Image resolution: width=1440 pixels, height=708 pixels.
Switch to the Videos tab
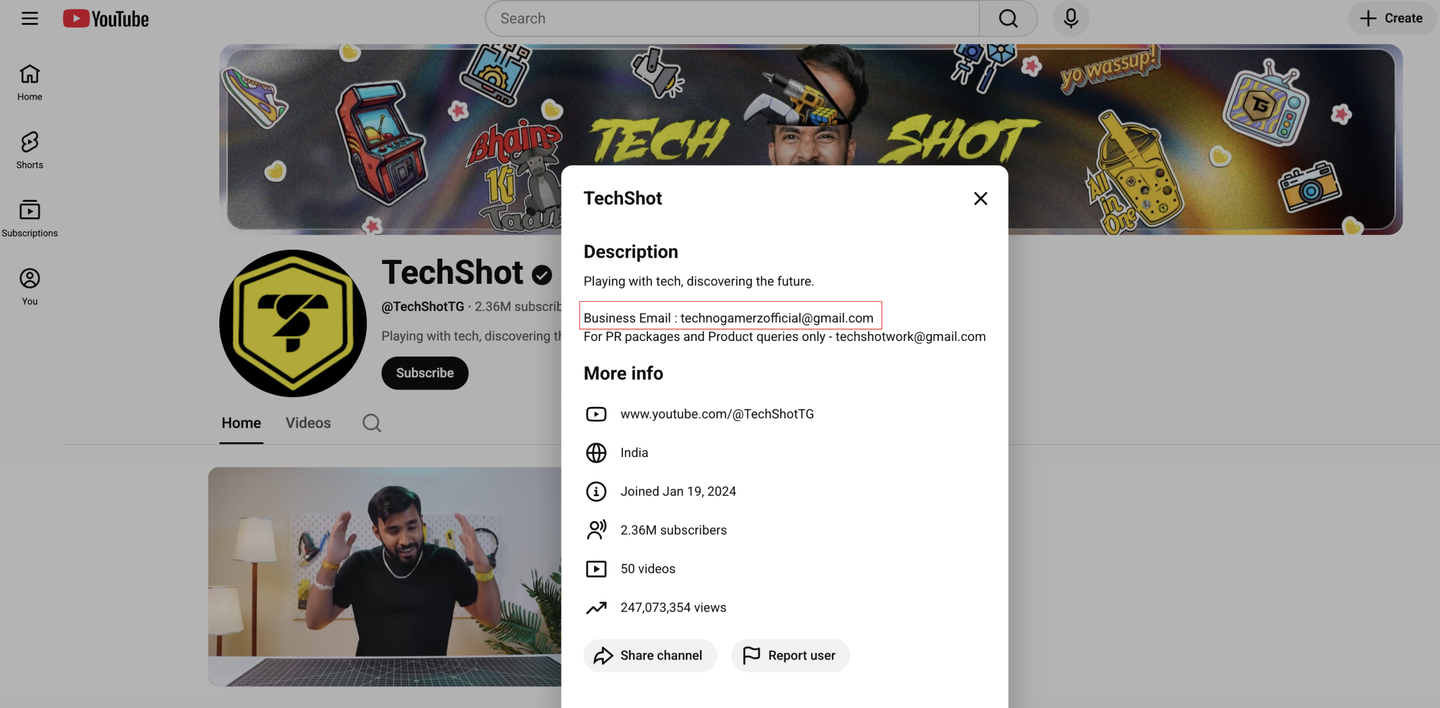[308, 423]
